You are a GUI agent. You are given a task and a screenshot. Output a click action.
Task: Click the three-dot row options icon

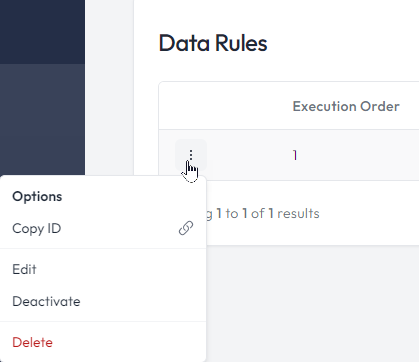(x=191, y=155)
